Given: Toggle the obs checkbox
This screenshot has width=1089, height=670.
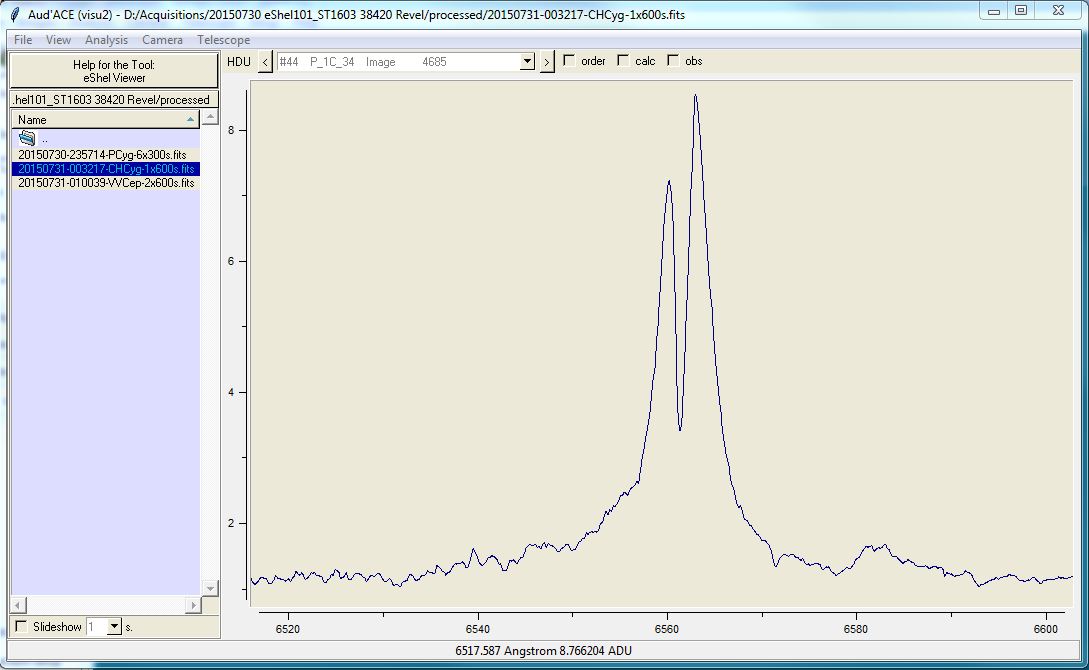Looking at the screenshot, I should [673, 61].
